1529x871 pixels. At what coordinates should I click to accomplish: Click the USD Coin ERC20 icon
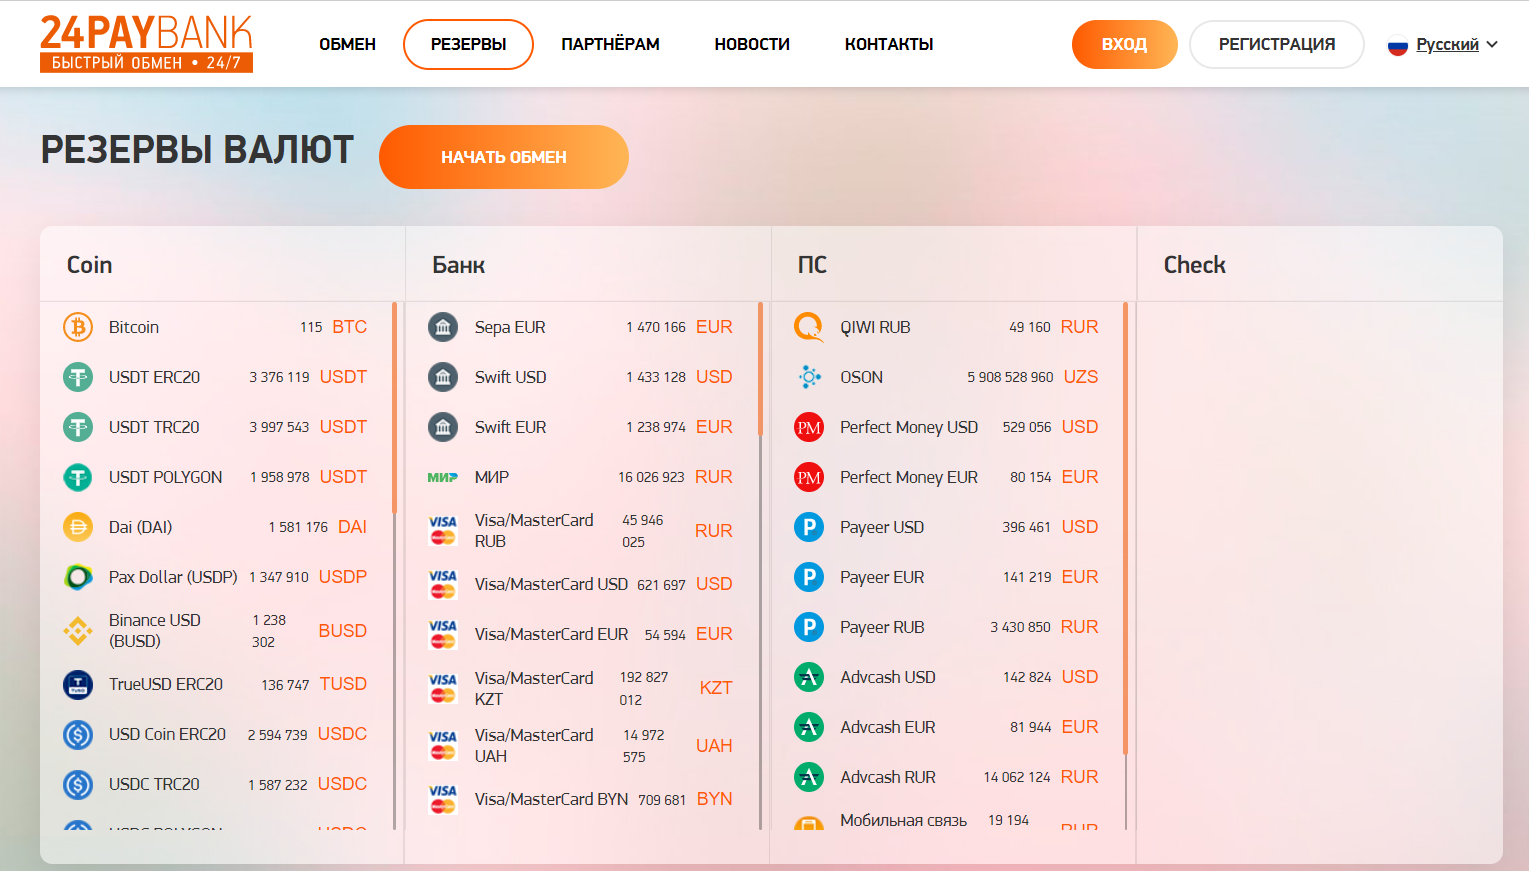click(78, 734)
